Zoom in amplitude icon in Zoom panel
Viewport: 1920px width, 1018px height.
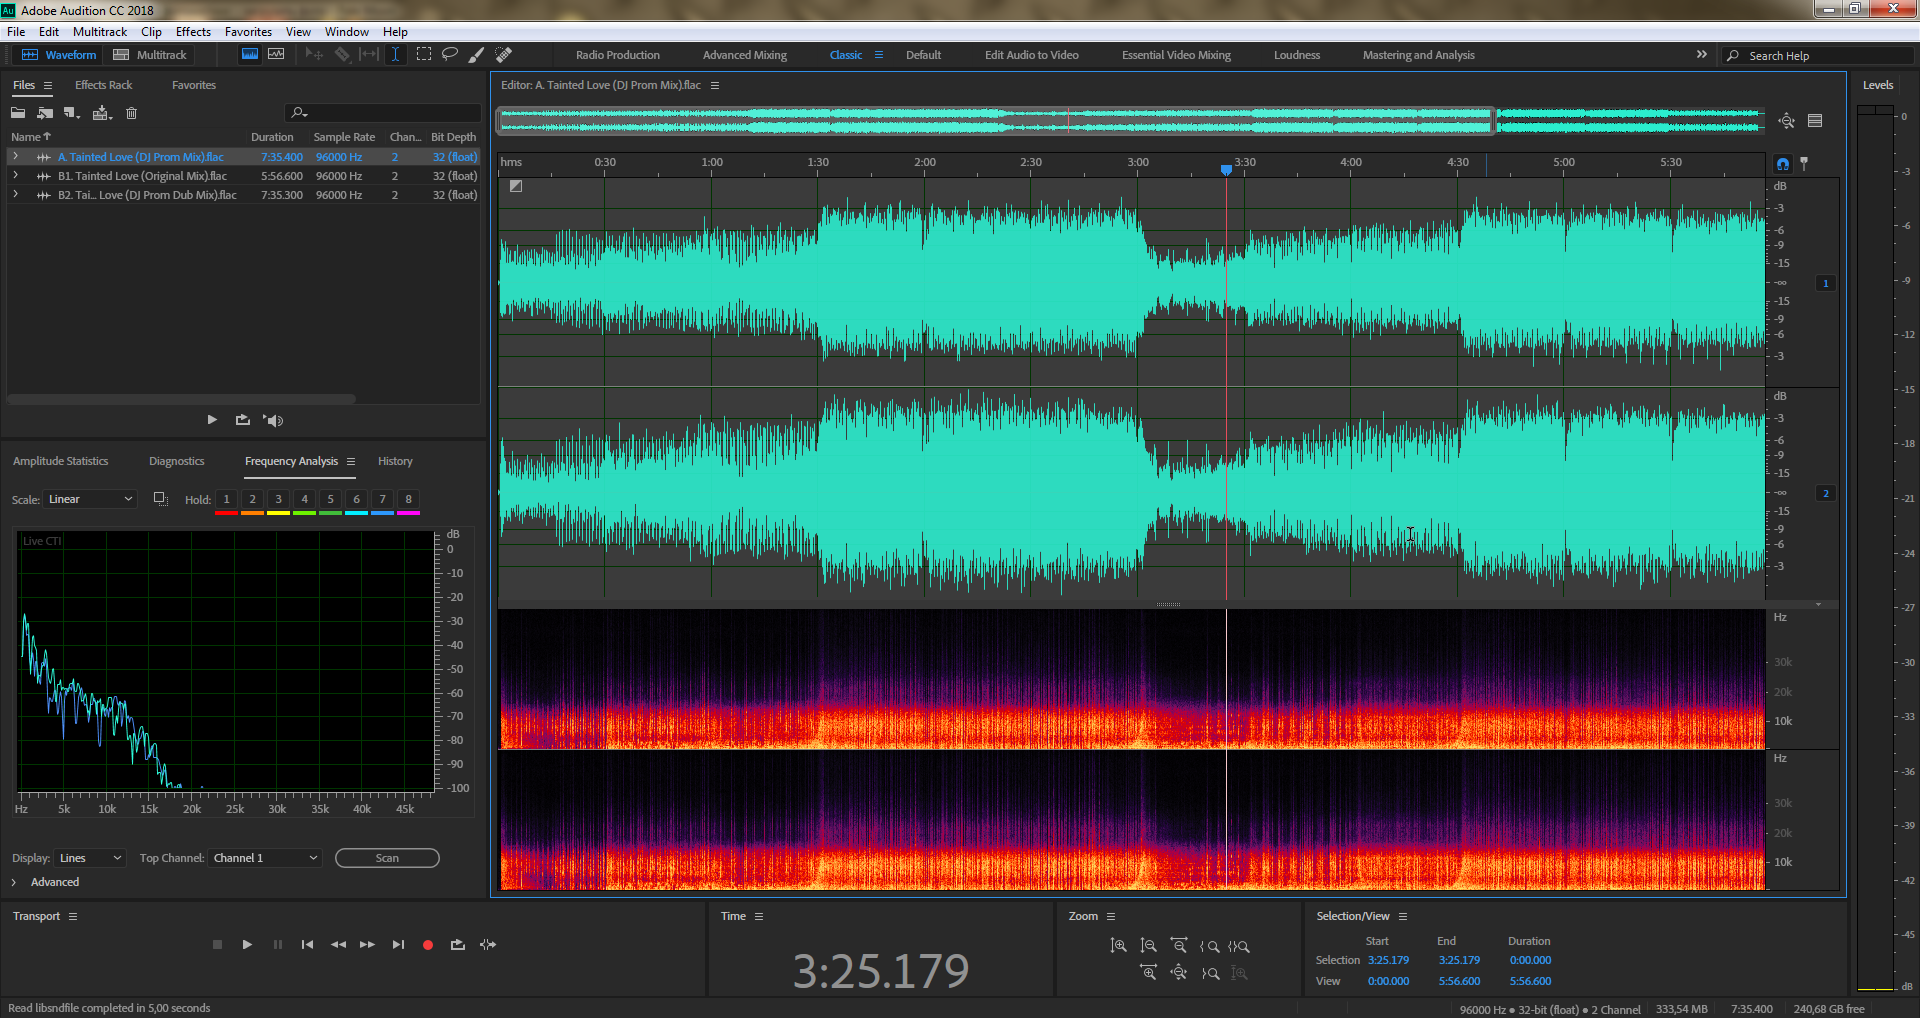point(1118,946)
